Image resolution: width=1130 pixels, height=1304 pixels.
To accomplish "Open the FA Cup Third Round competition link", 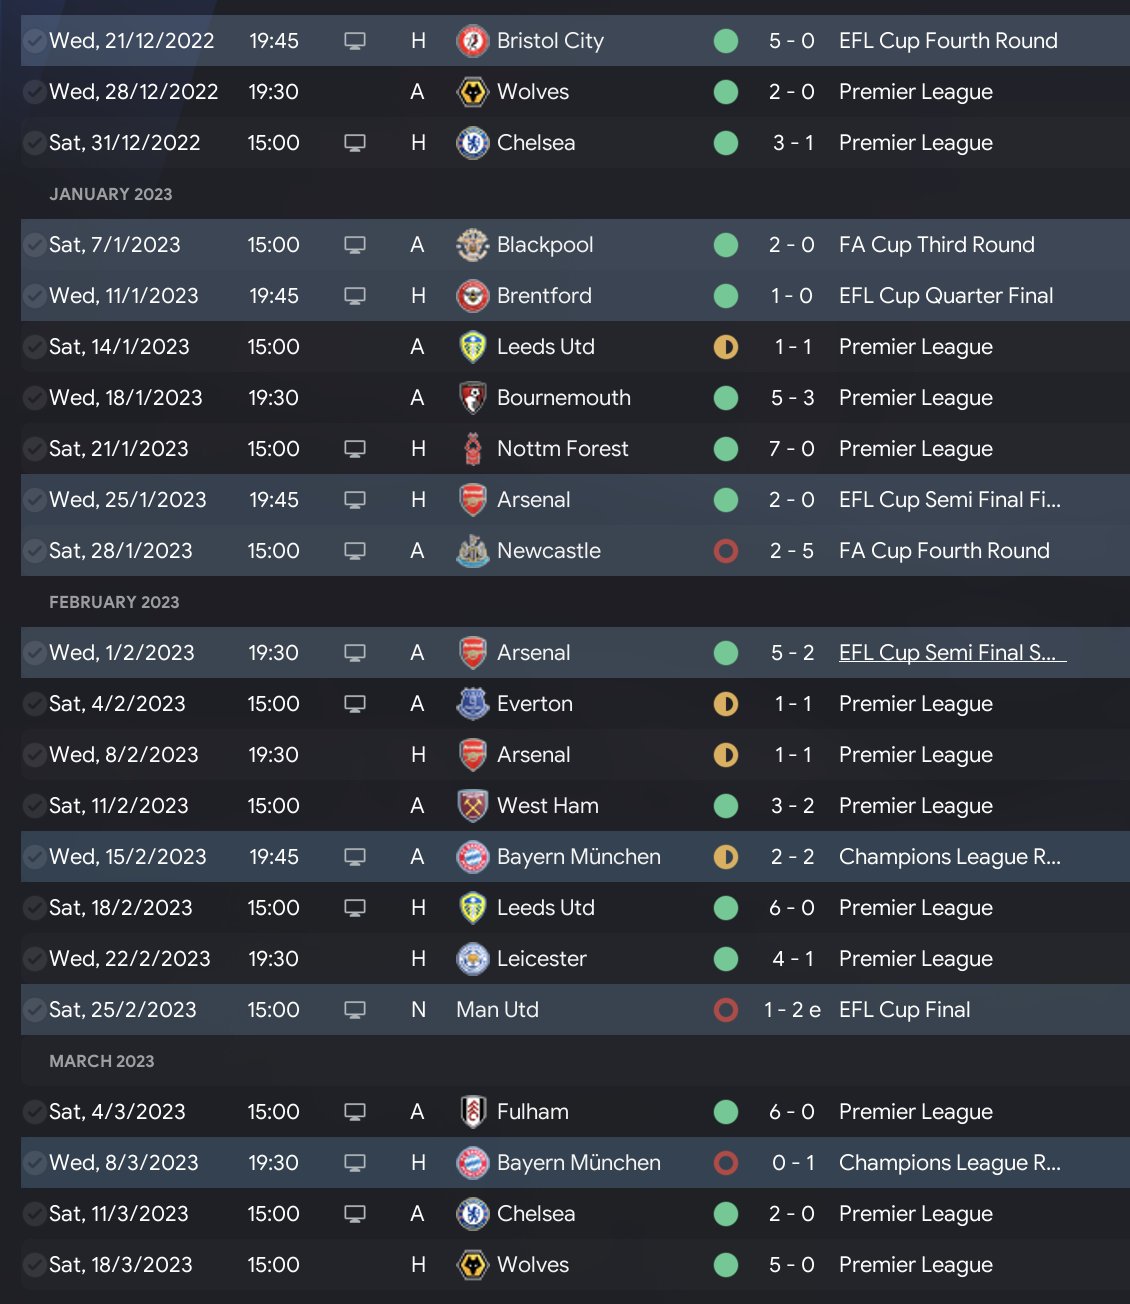I will coord(936,245).
